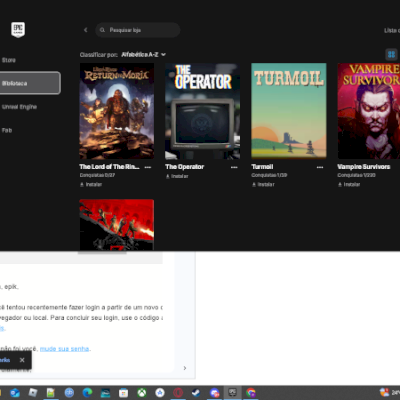Open Discord from the taskbar
400x400 pixels.
214,393
